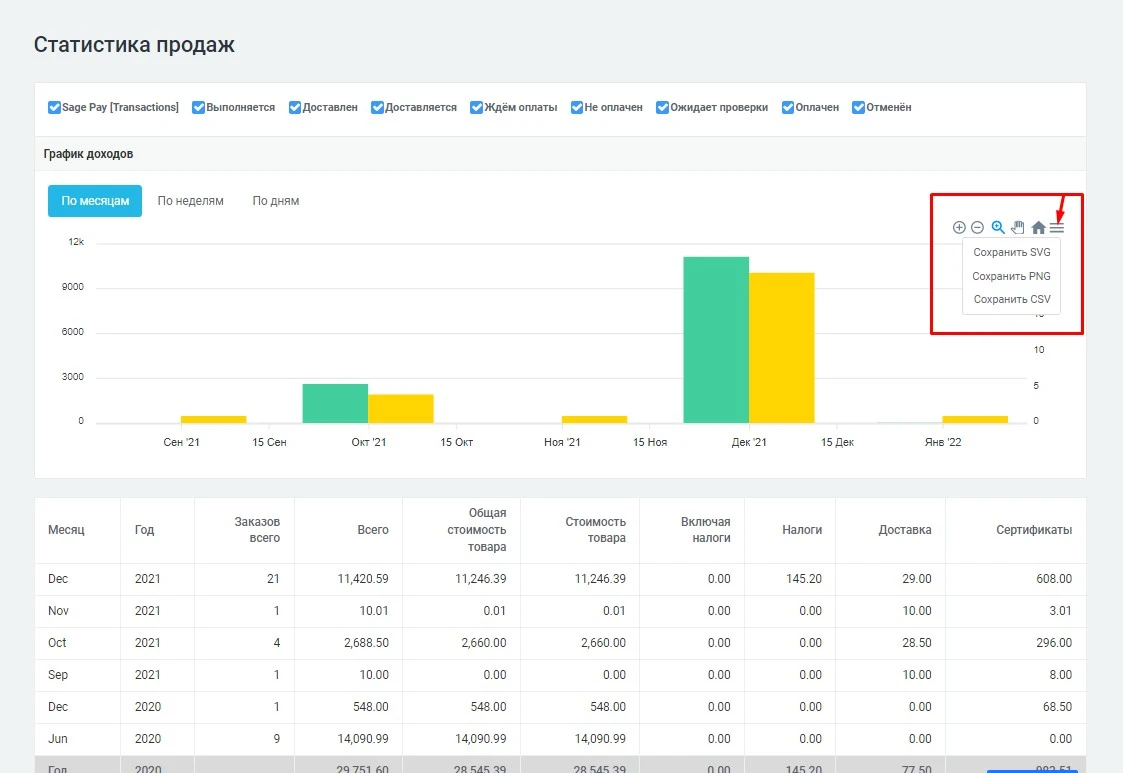Toggle the chart hamburger menu icon
The width and height of the screenshot is (1123, 773).
(1057, 228)
